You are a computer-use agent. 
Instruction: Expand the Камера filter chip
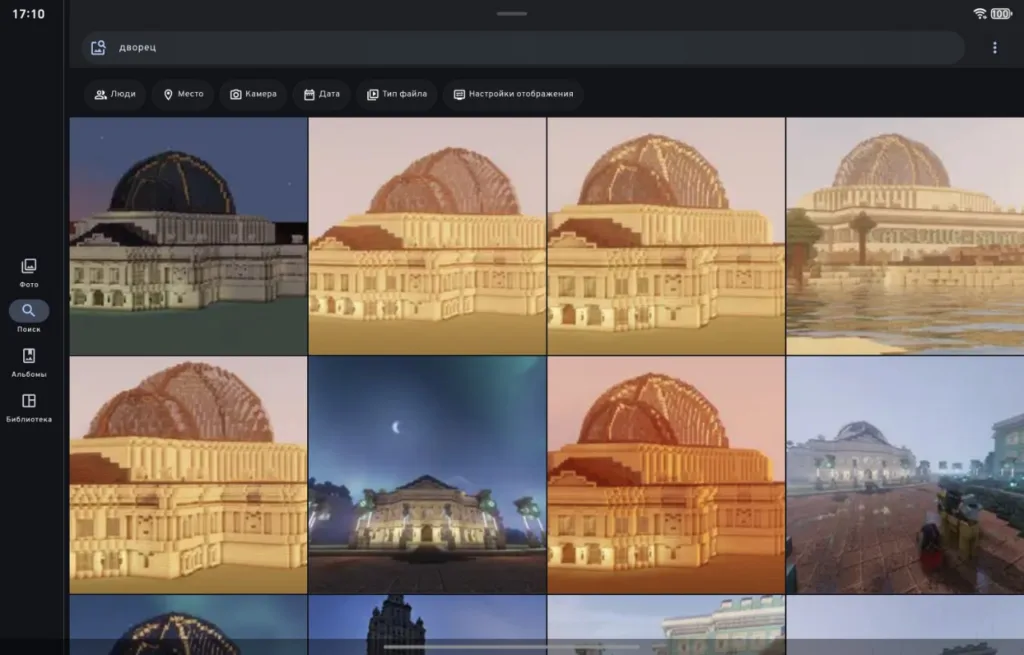[253, 94]
